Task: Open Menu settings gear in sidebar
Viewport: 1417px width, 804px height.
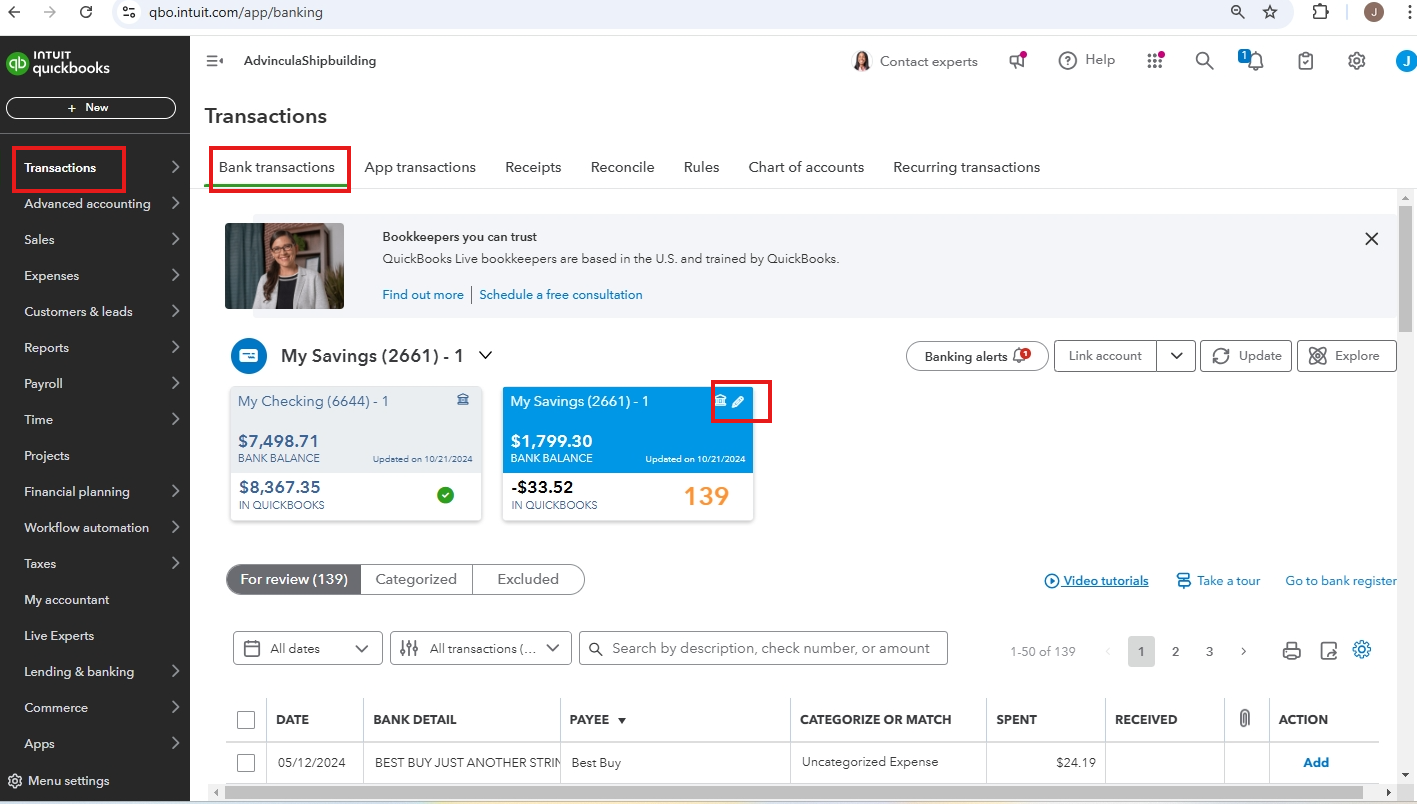Action: click(15, 781)
